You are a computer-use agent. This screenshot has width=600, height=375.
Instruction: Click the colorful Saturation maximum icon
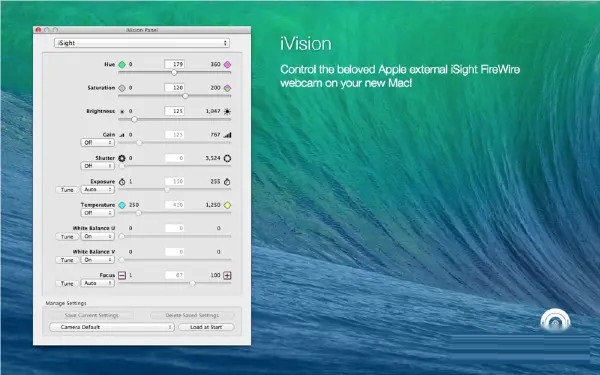click(227, 88)
